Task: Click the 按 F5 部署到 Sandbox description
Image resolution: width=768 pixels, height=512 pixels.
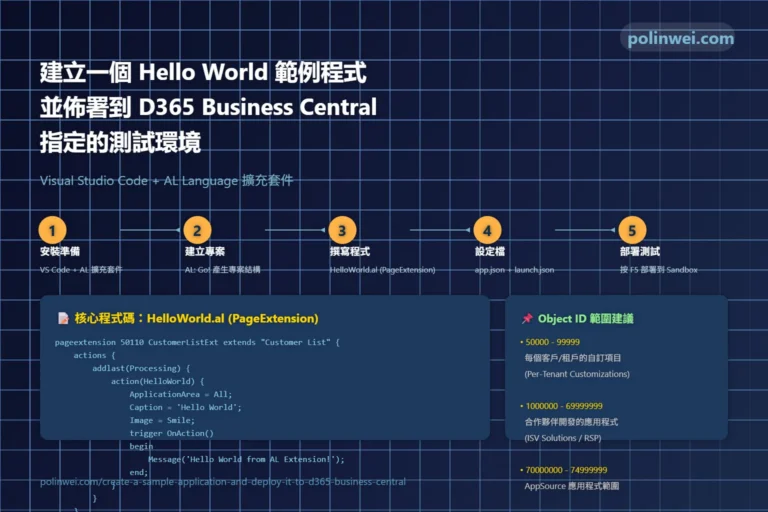Action: pyautogui.click(x=659, y=269)
